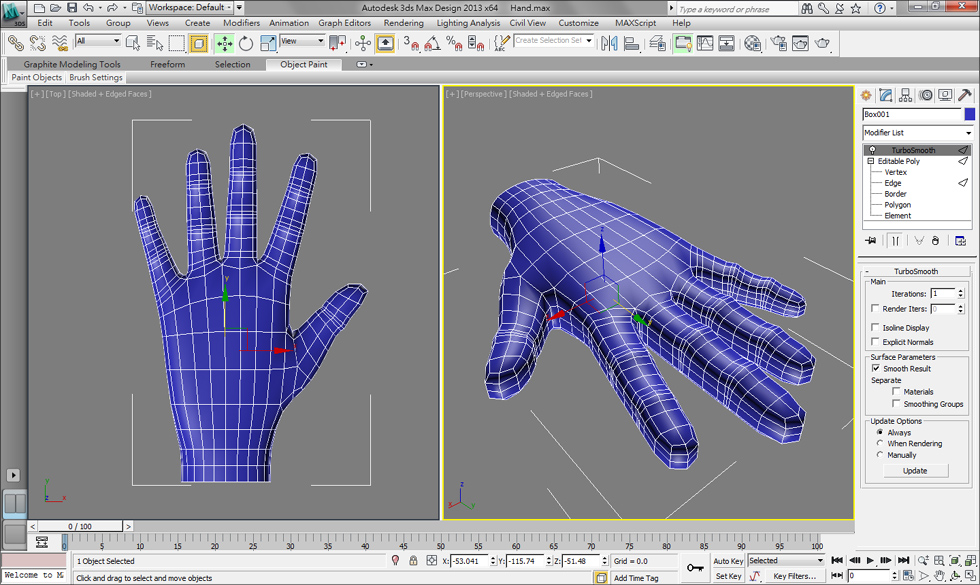Click the teapot Render Production icon

(823, 43)
